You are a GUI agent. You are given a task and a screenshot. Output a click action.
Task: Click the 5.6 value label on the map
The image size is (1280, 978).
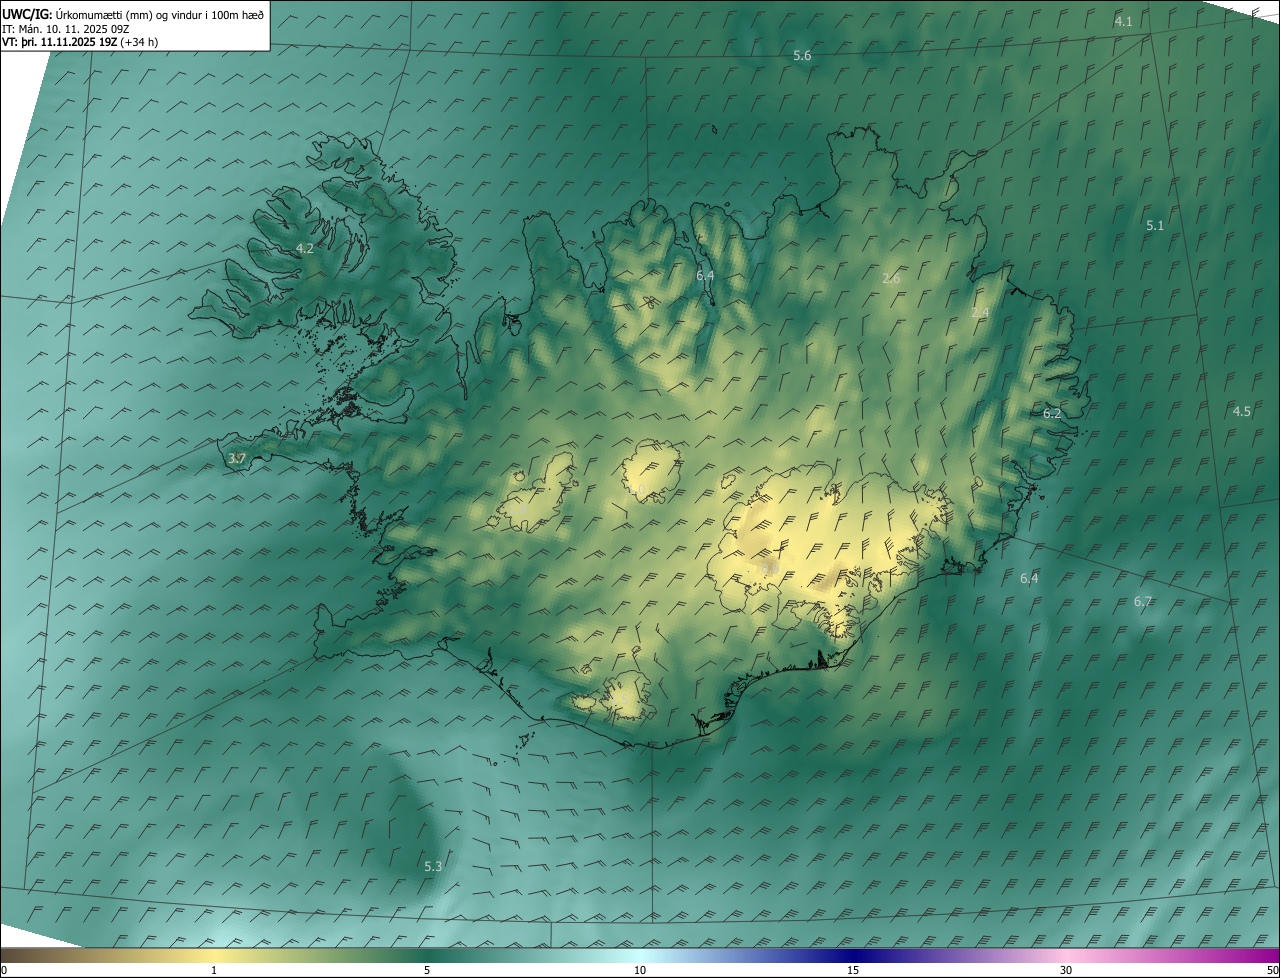pyautogui.click(x=802, y=56)
